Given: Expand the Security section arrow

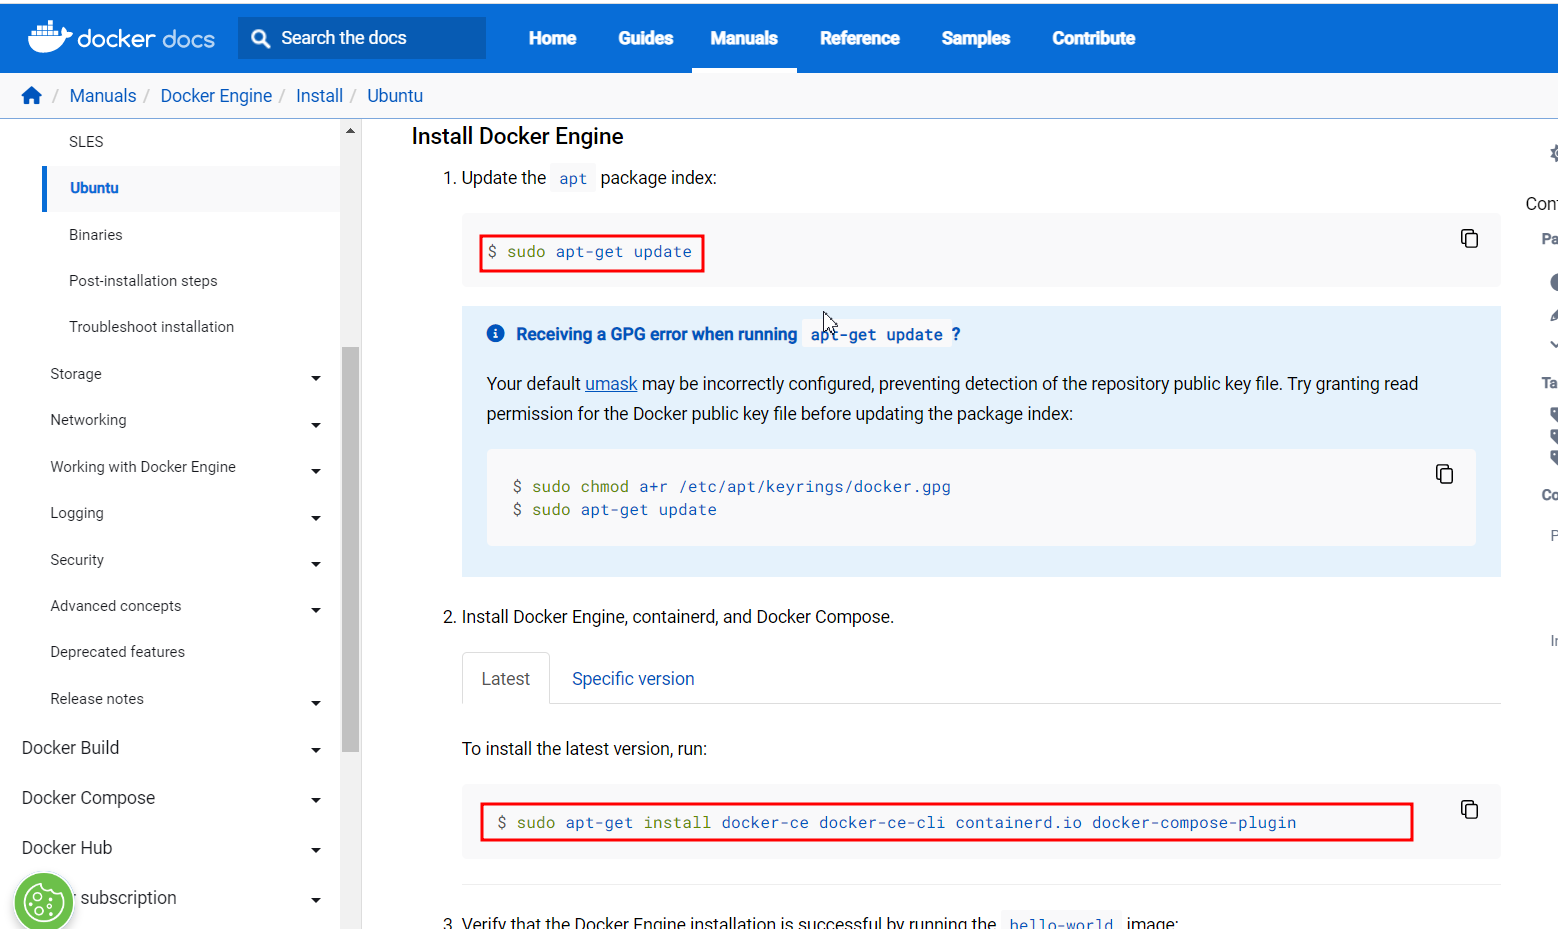Looking at the screenshot, I should point(316,564).
